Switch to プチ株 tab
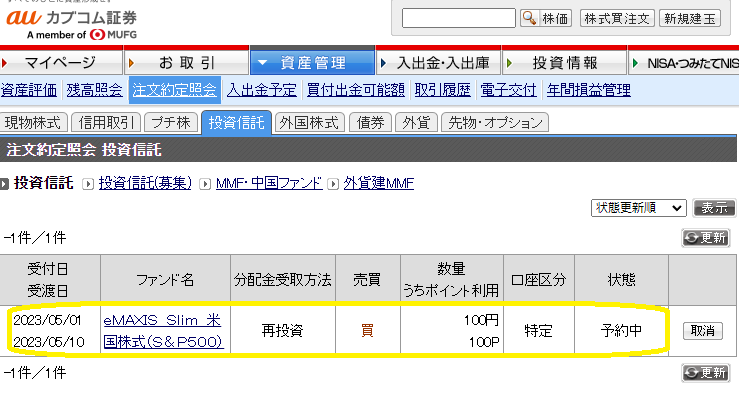Viewport: 739px width, 397px height. [x=171, y=123]
